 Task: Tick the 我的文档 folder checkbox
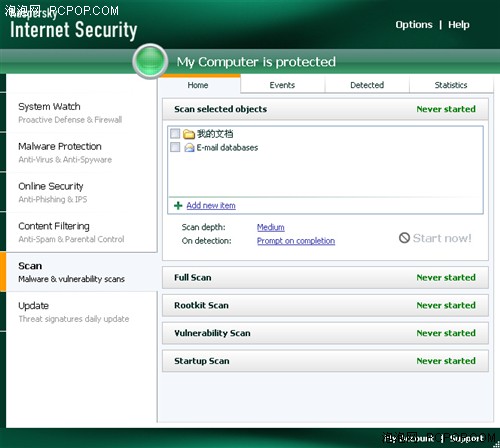pyautogui.click(x=175, y=134)
